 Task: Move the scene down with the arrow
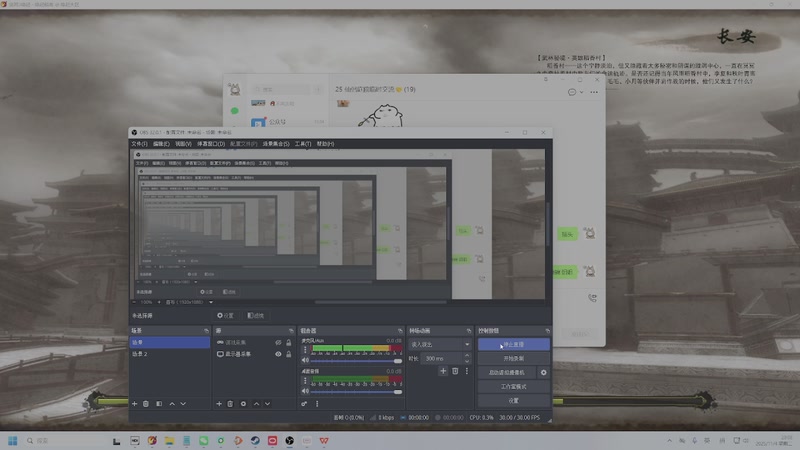[x=183, y=404]
